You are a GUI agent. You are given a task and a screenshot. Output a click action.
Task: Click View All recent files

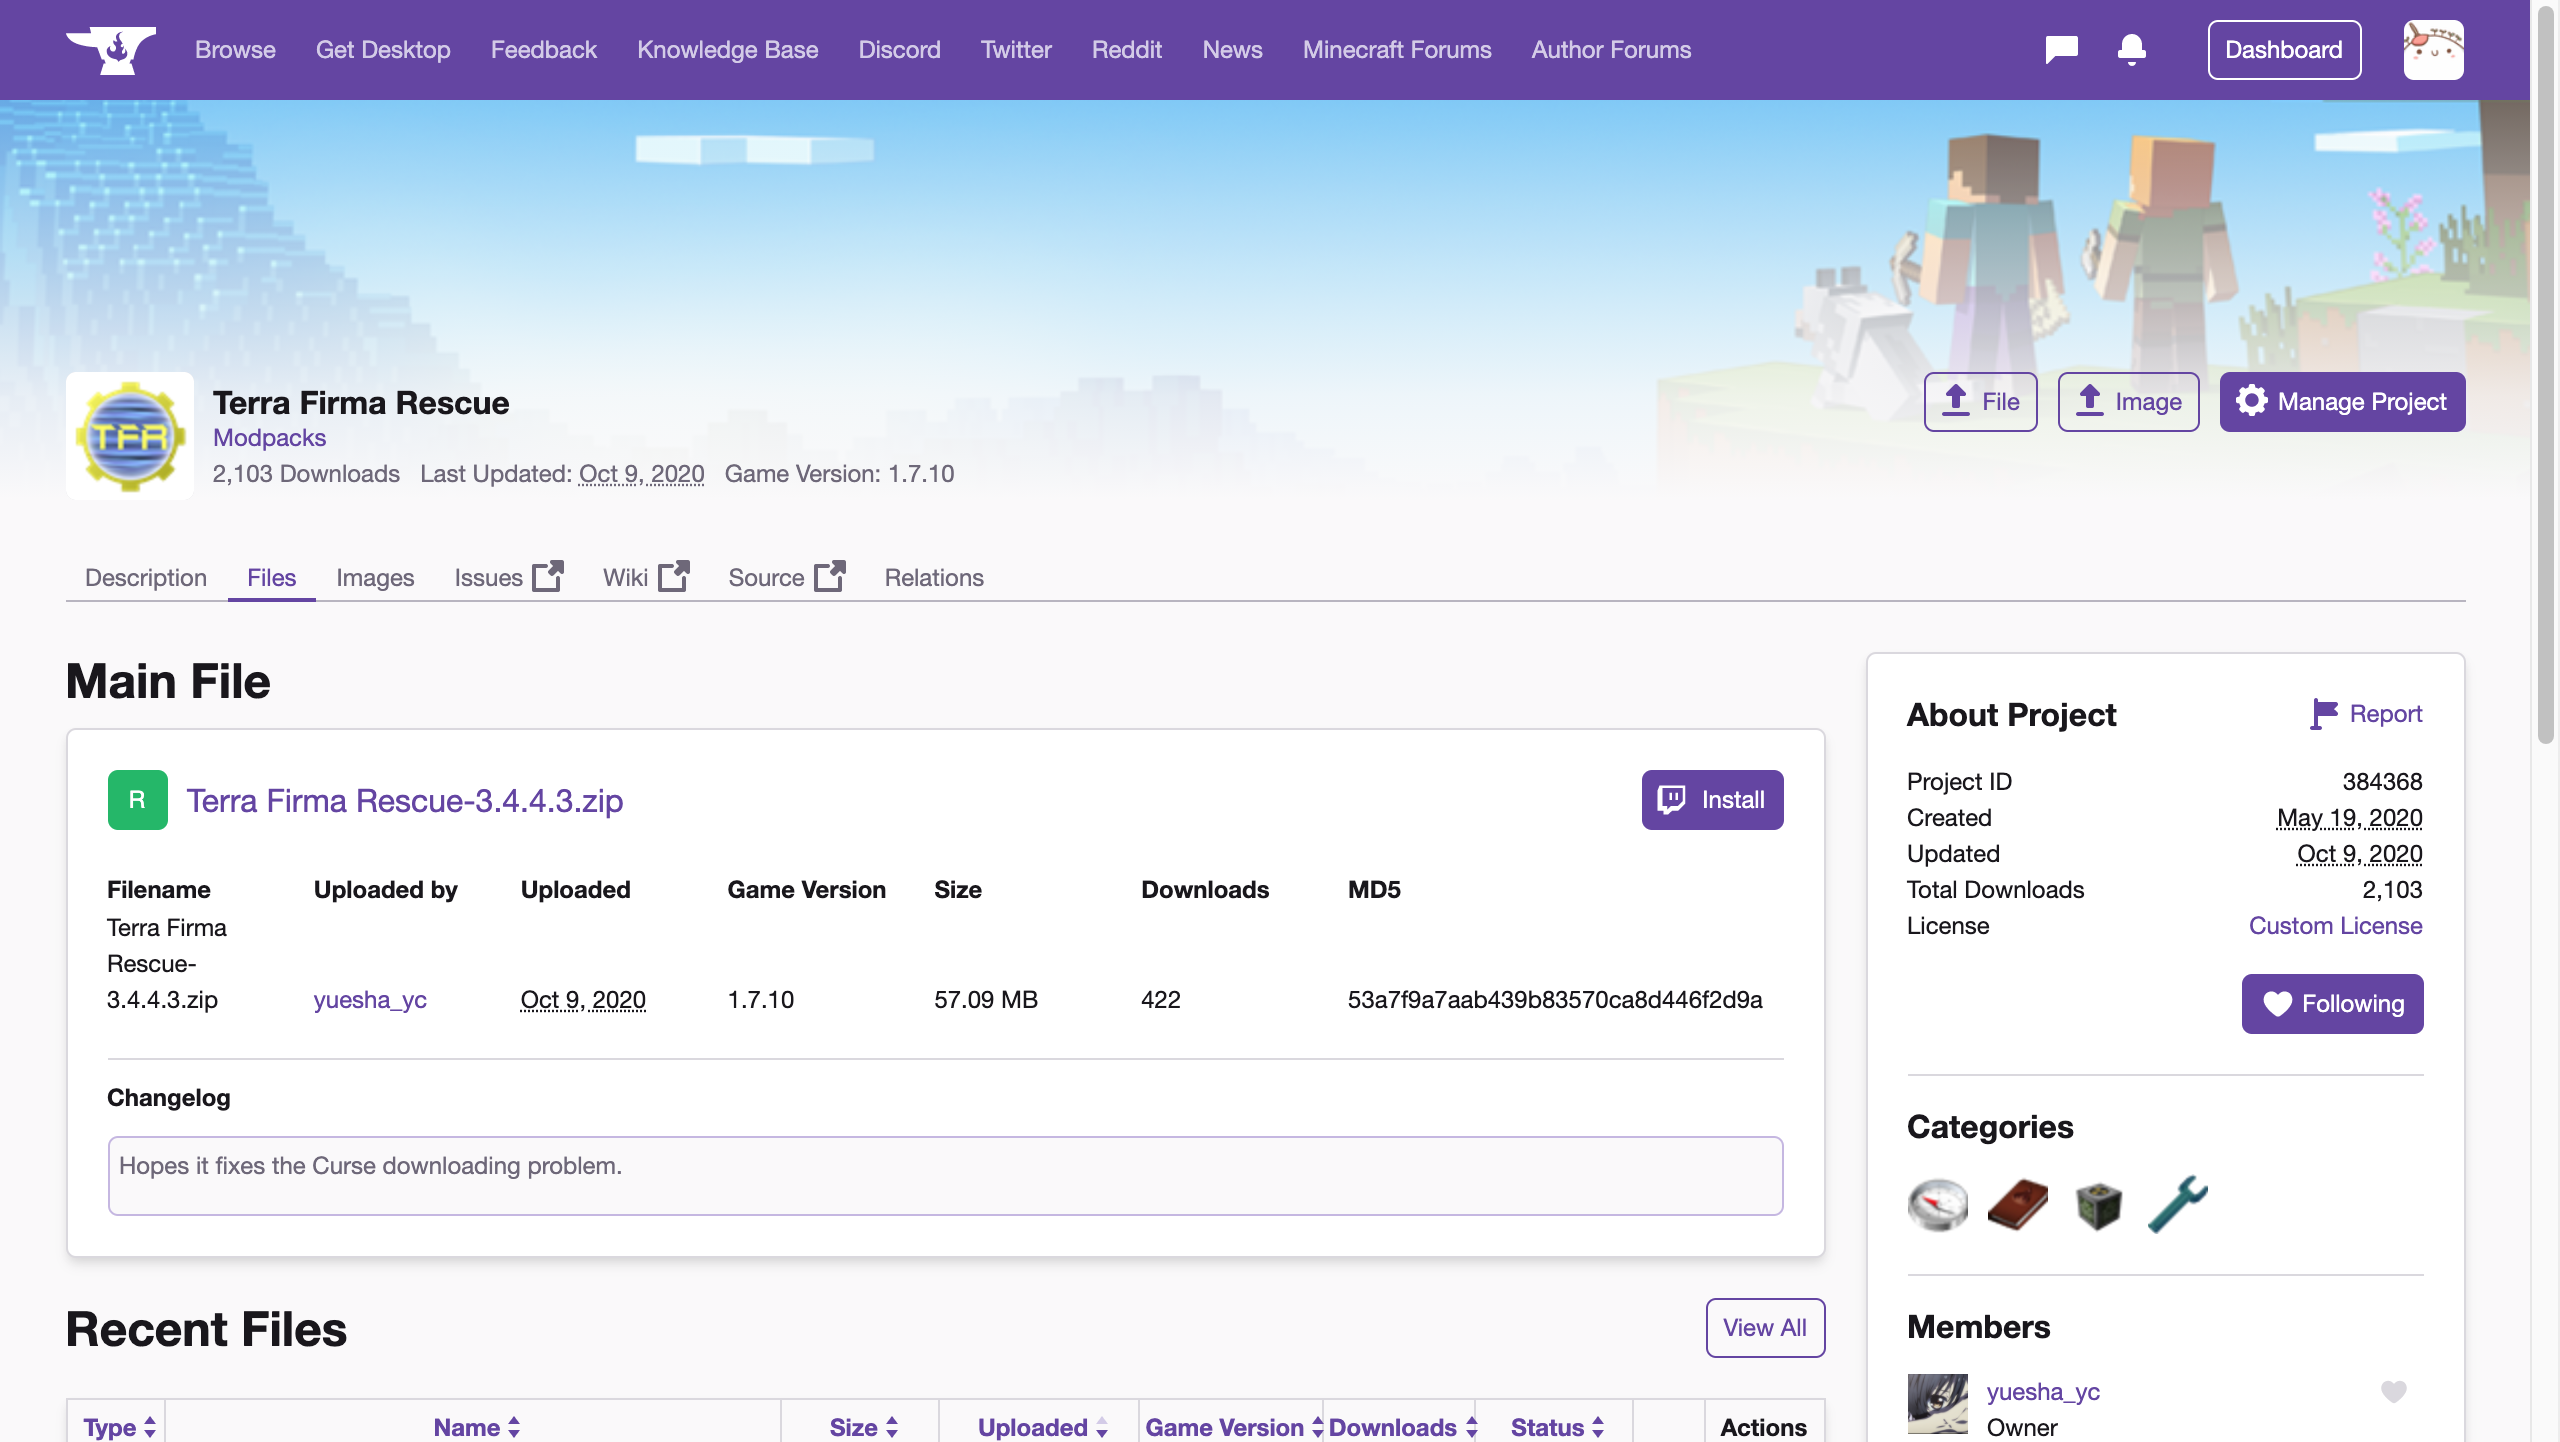pos(1765,1328)
